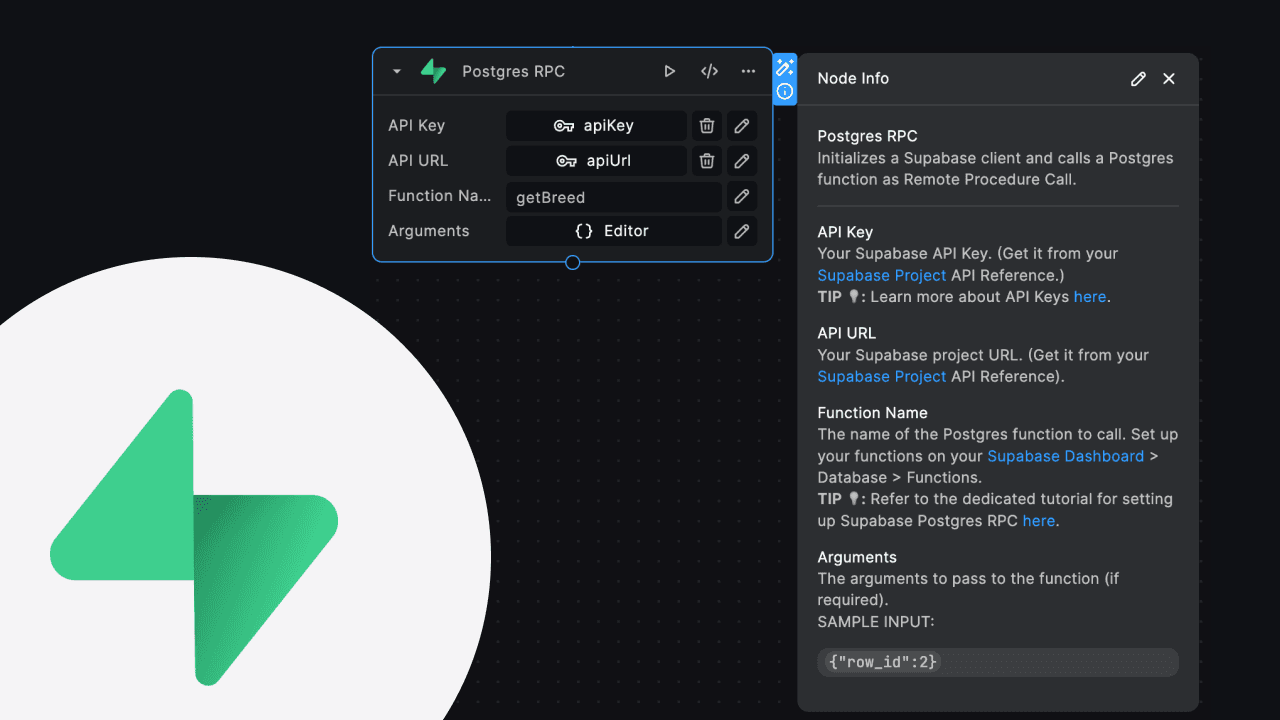Delete the apiKey credential with the trash icon
The width and height of the screenshot is (1280, 720).
pyautogui.click(x=706, y=125)
